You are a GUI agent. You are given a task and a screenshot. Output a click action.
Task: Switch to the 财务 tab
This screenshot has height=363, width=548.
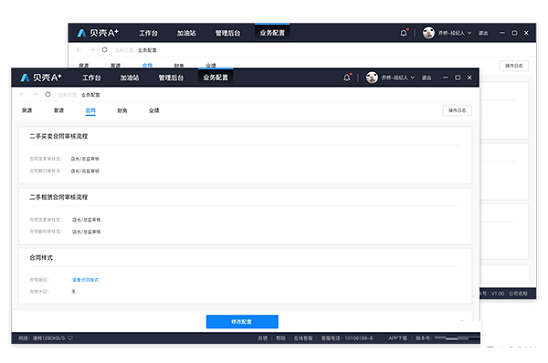pyautogui.click(x=122, y=110)
